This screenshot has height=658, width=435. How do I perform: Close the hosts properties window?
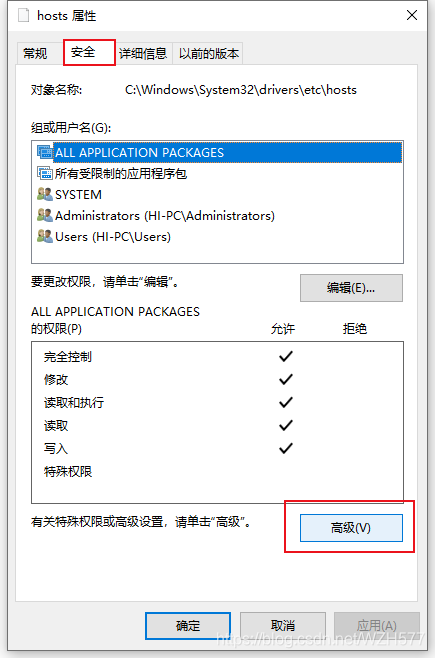coord(412,16)
